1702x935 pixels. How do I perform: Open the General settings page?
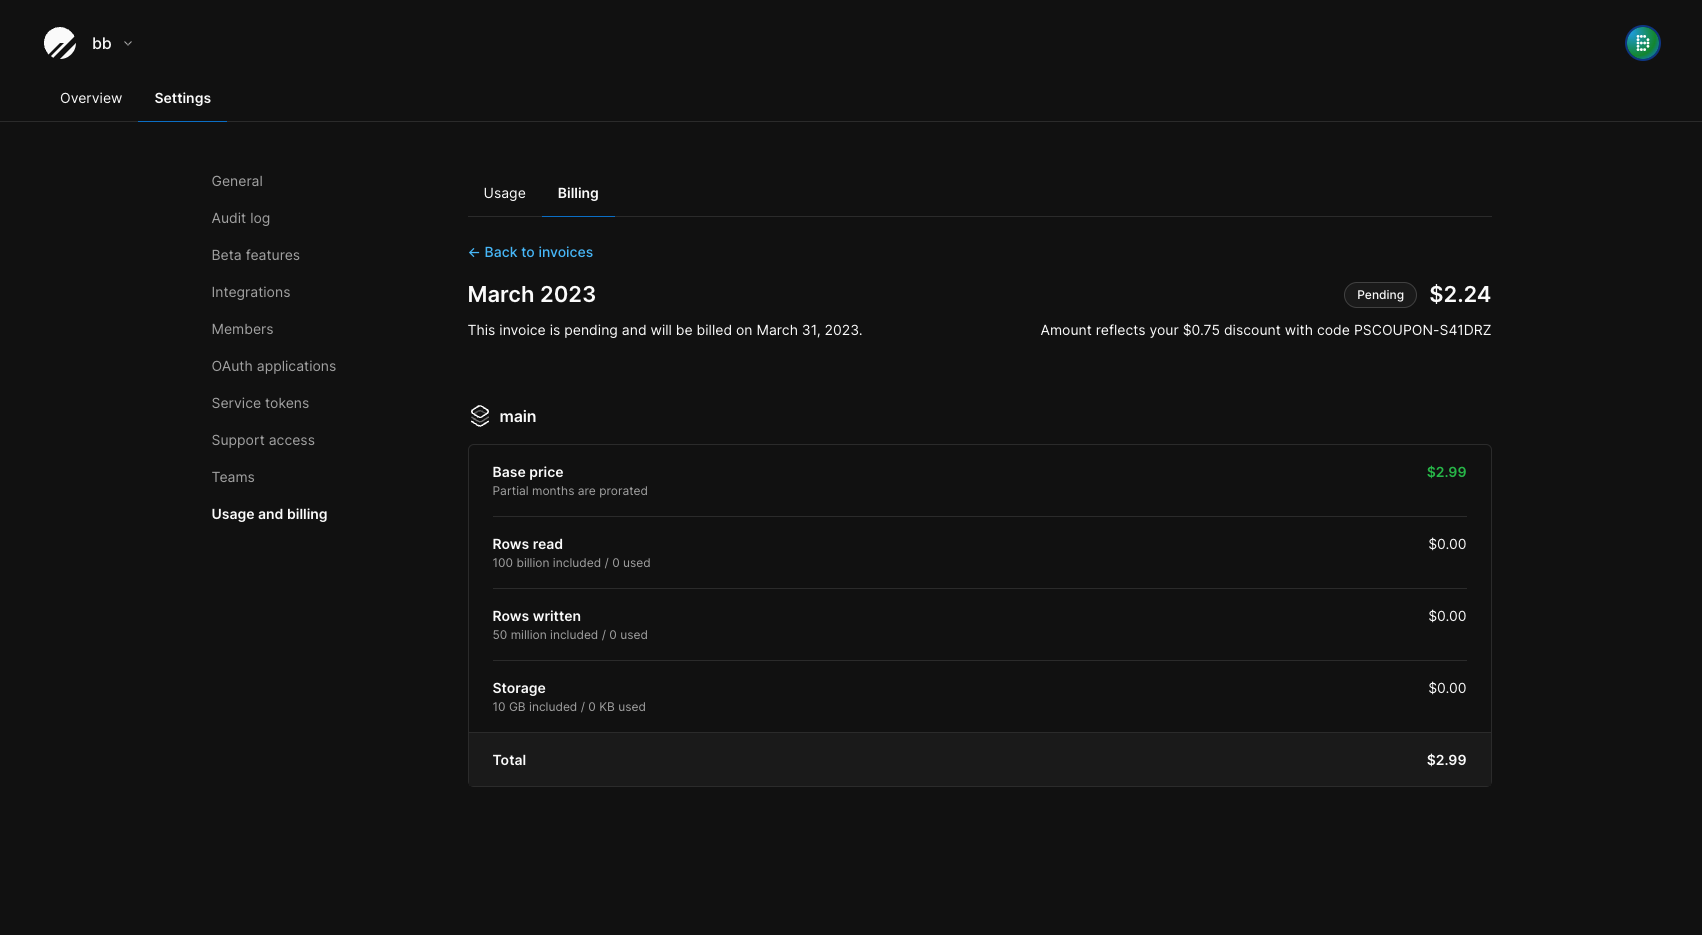pos(236,181)
